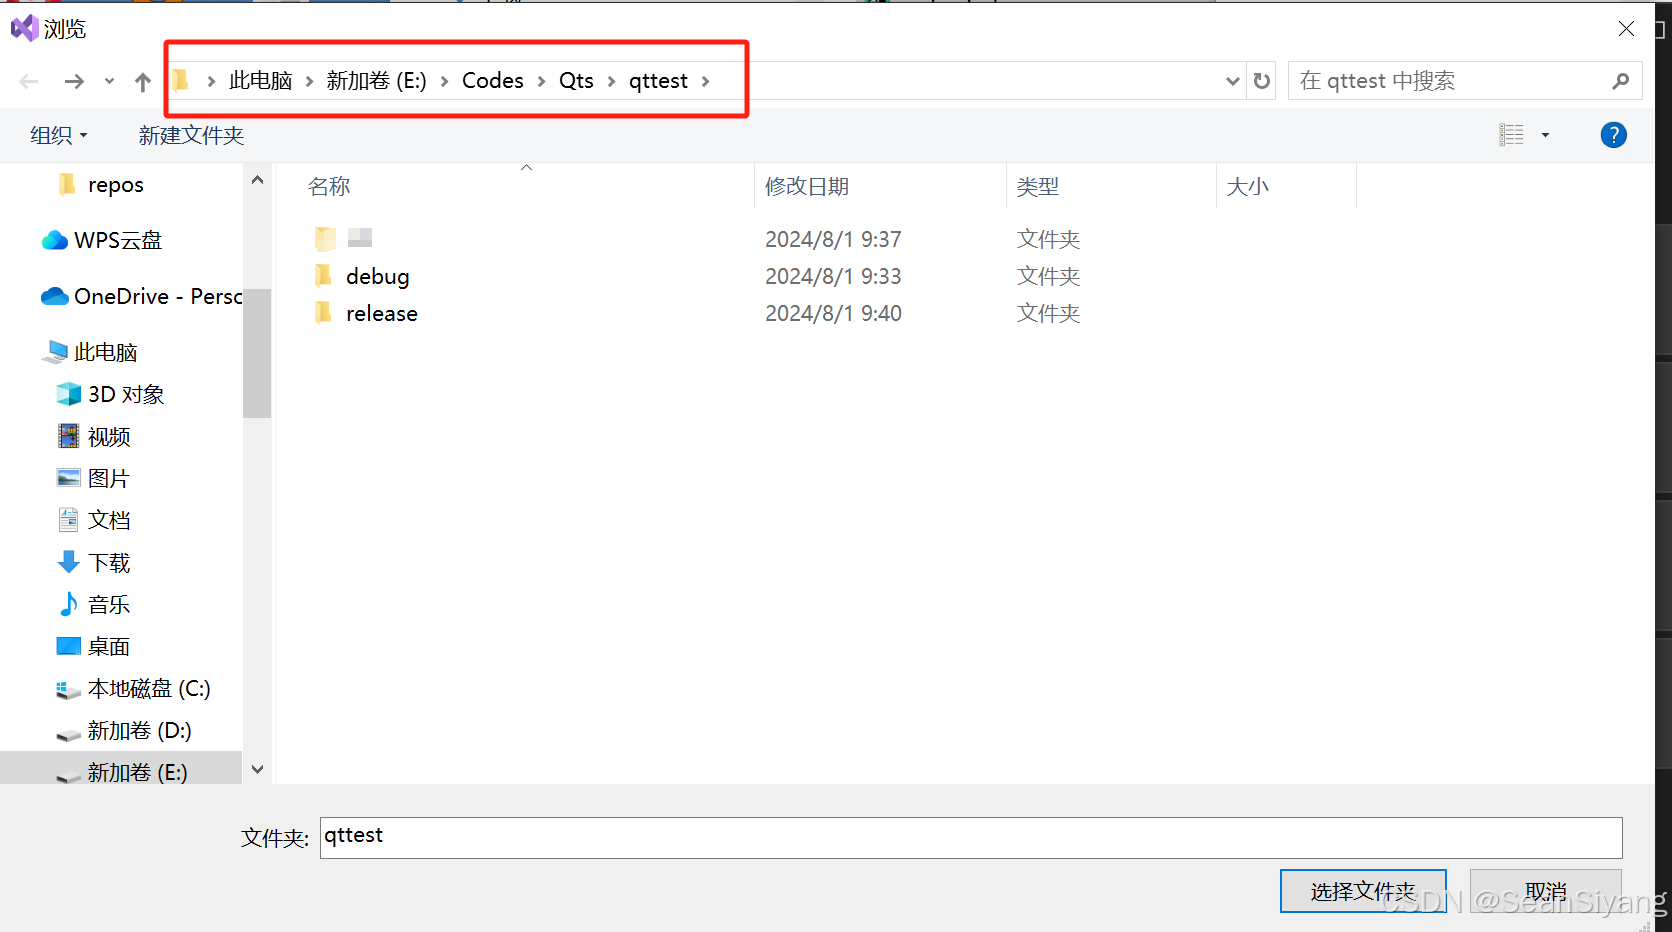Select the debug folder
This screenshot has height=932, width=1672.
(x=377, y=276)
